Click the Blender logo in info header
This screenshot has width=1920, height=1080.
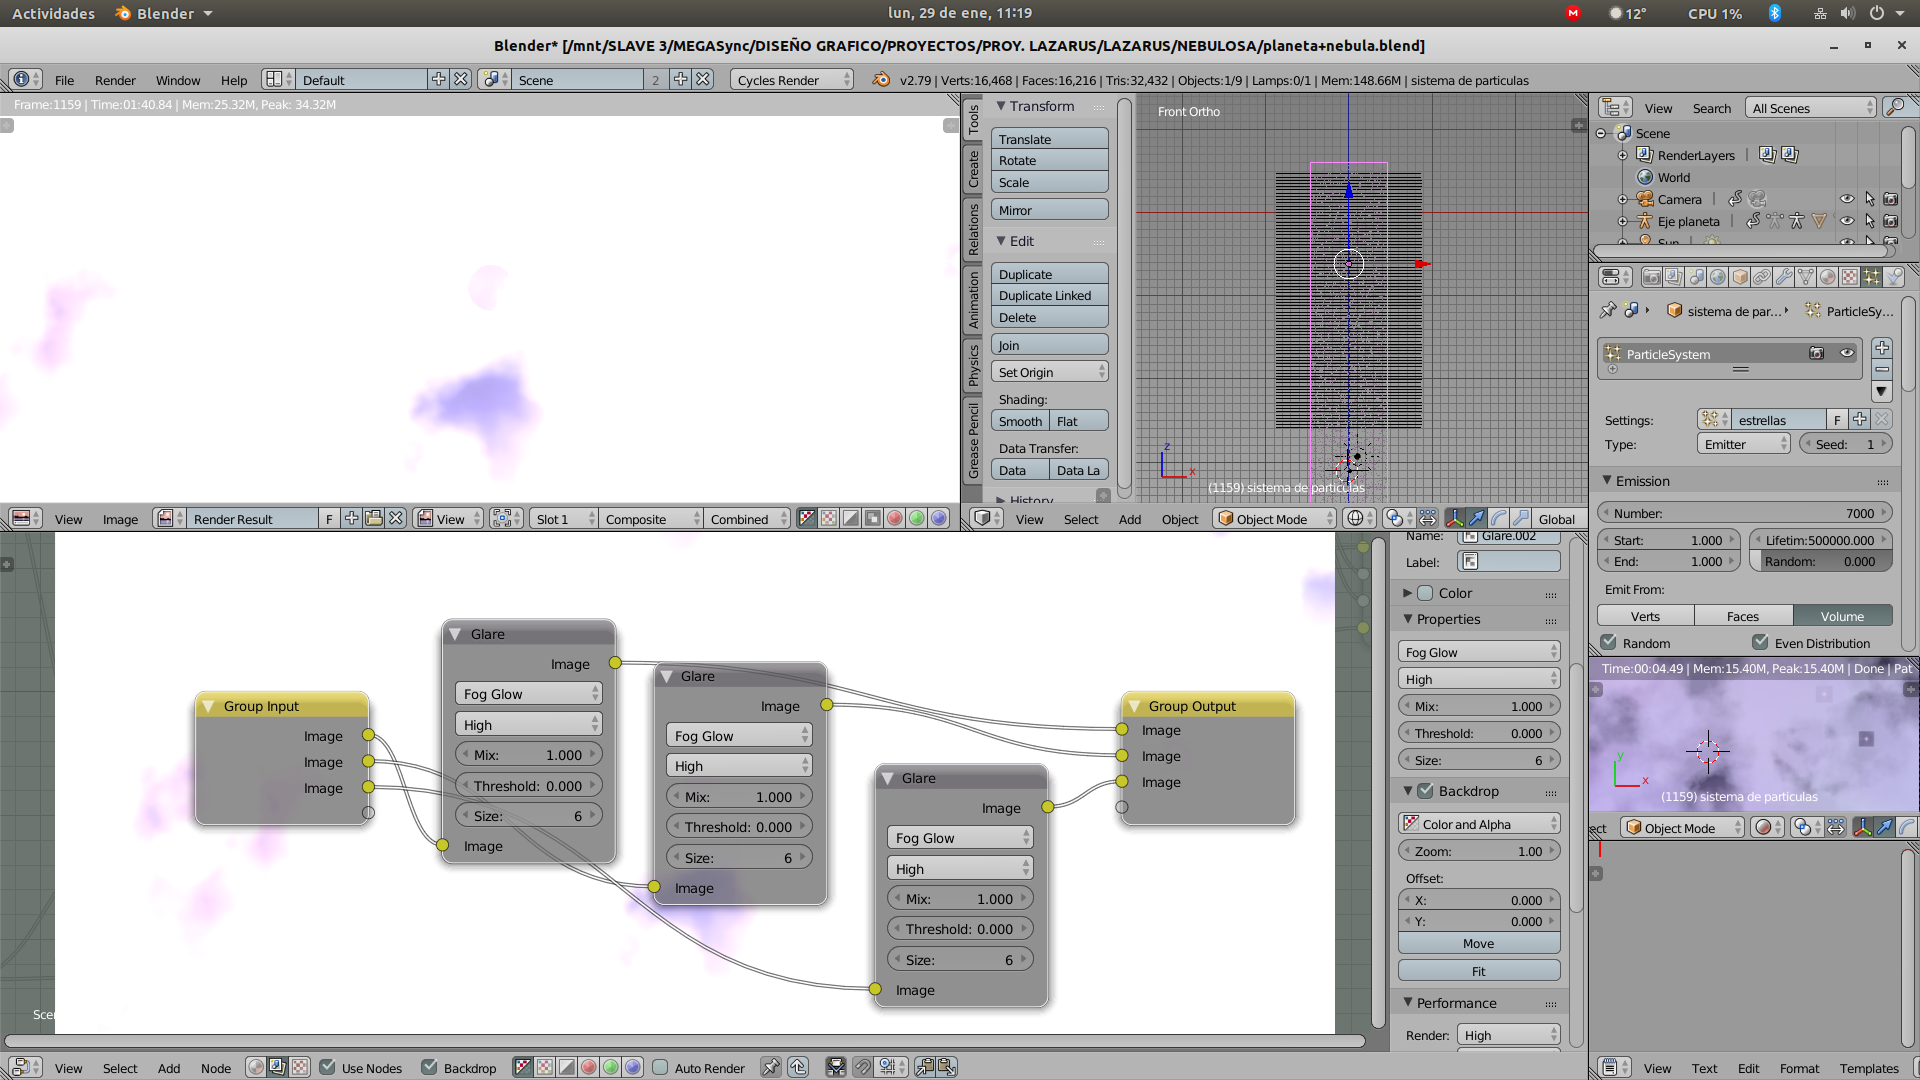tap(880, 80)
